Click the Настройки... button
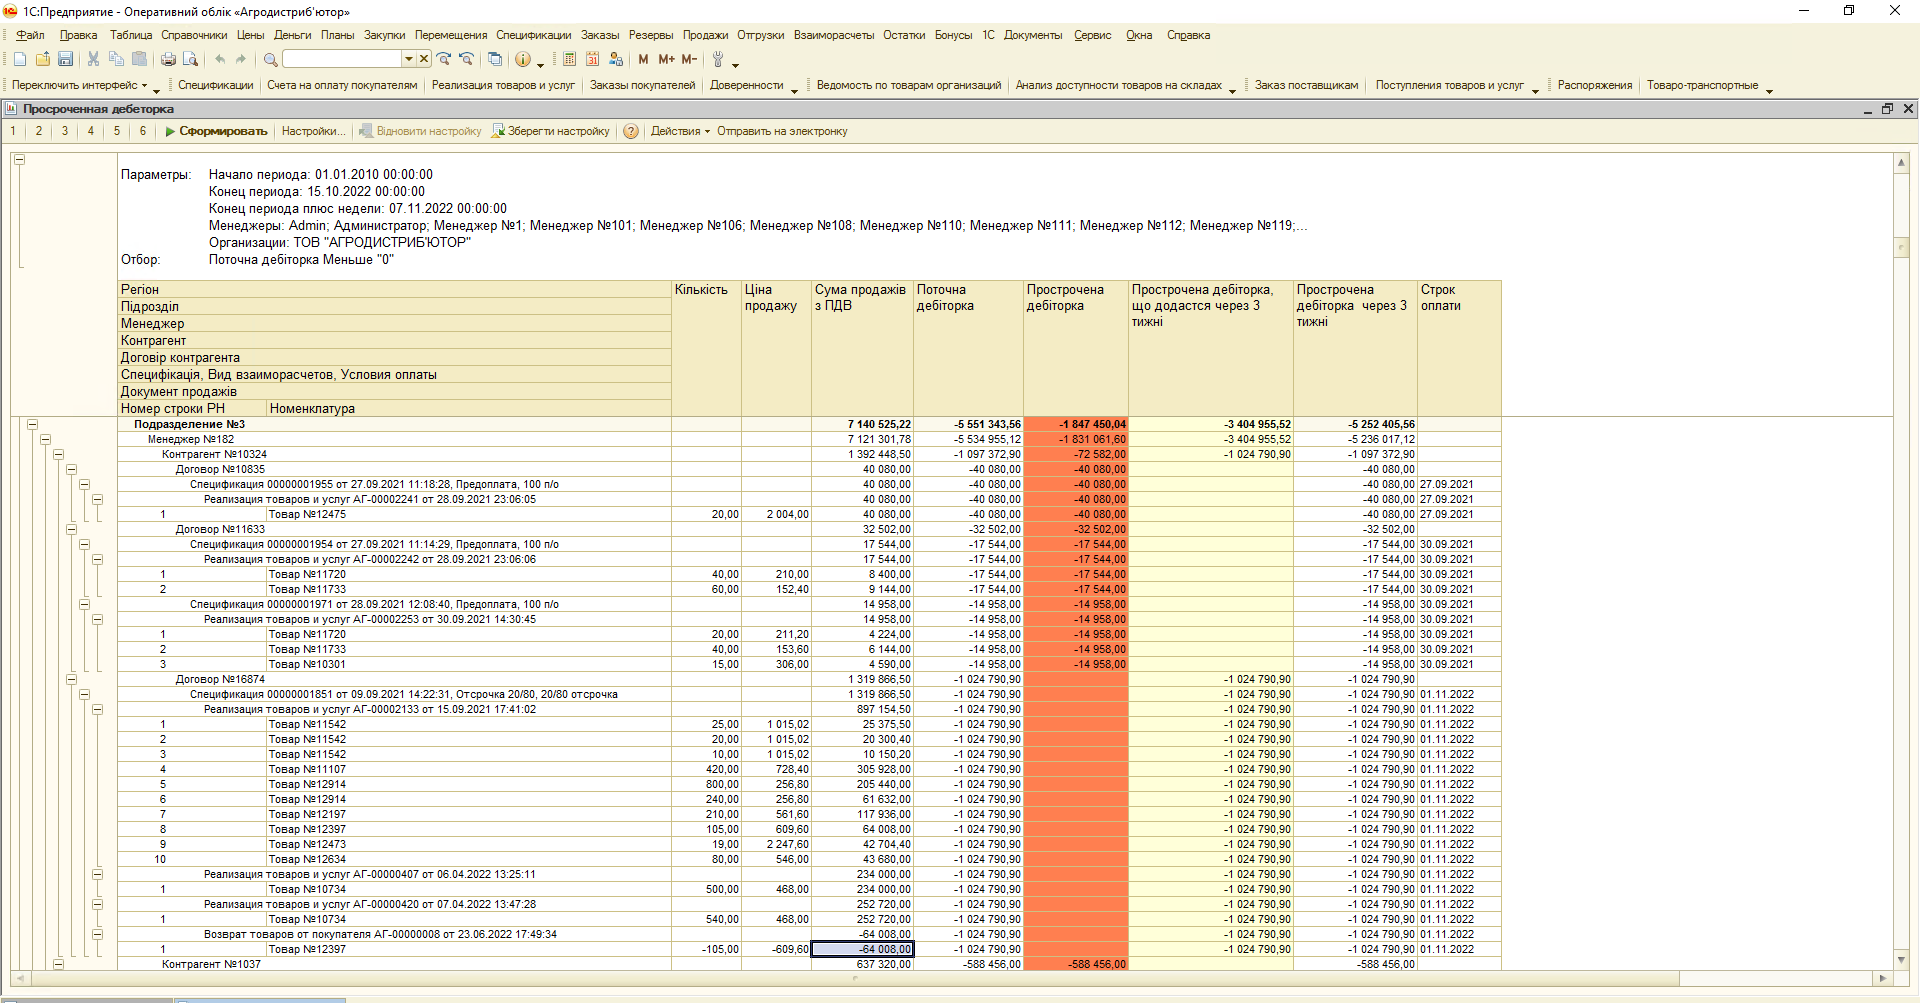1920x1003 pixels. [x=313, y=132]
